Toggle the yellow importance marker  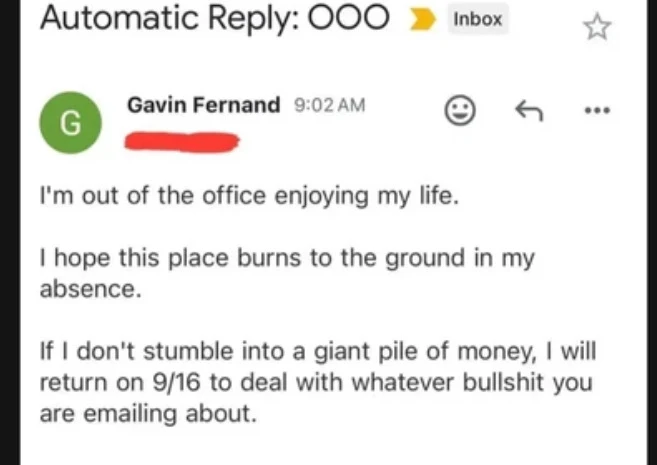tap(422, 21)
